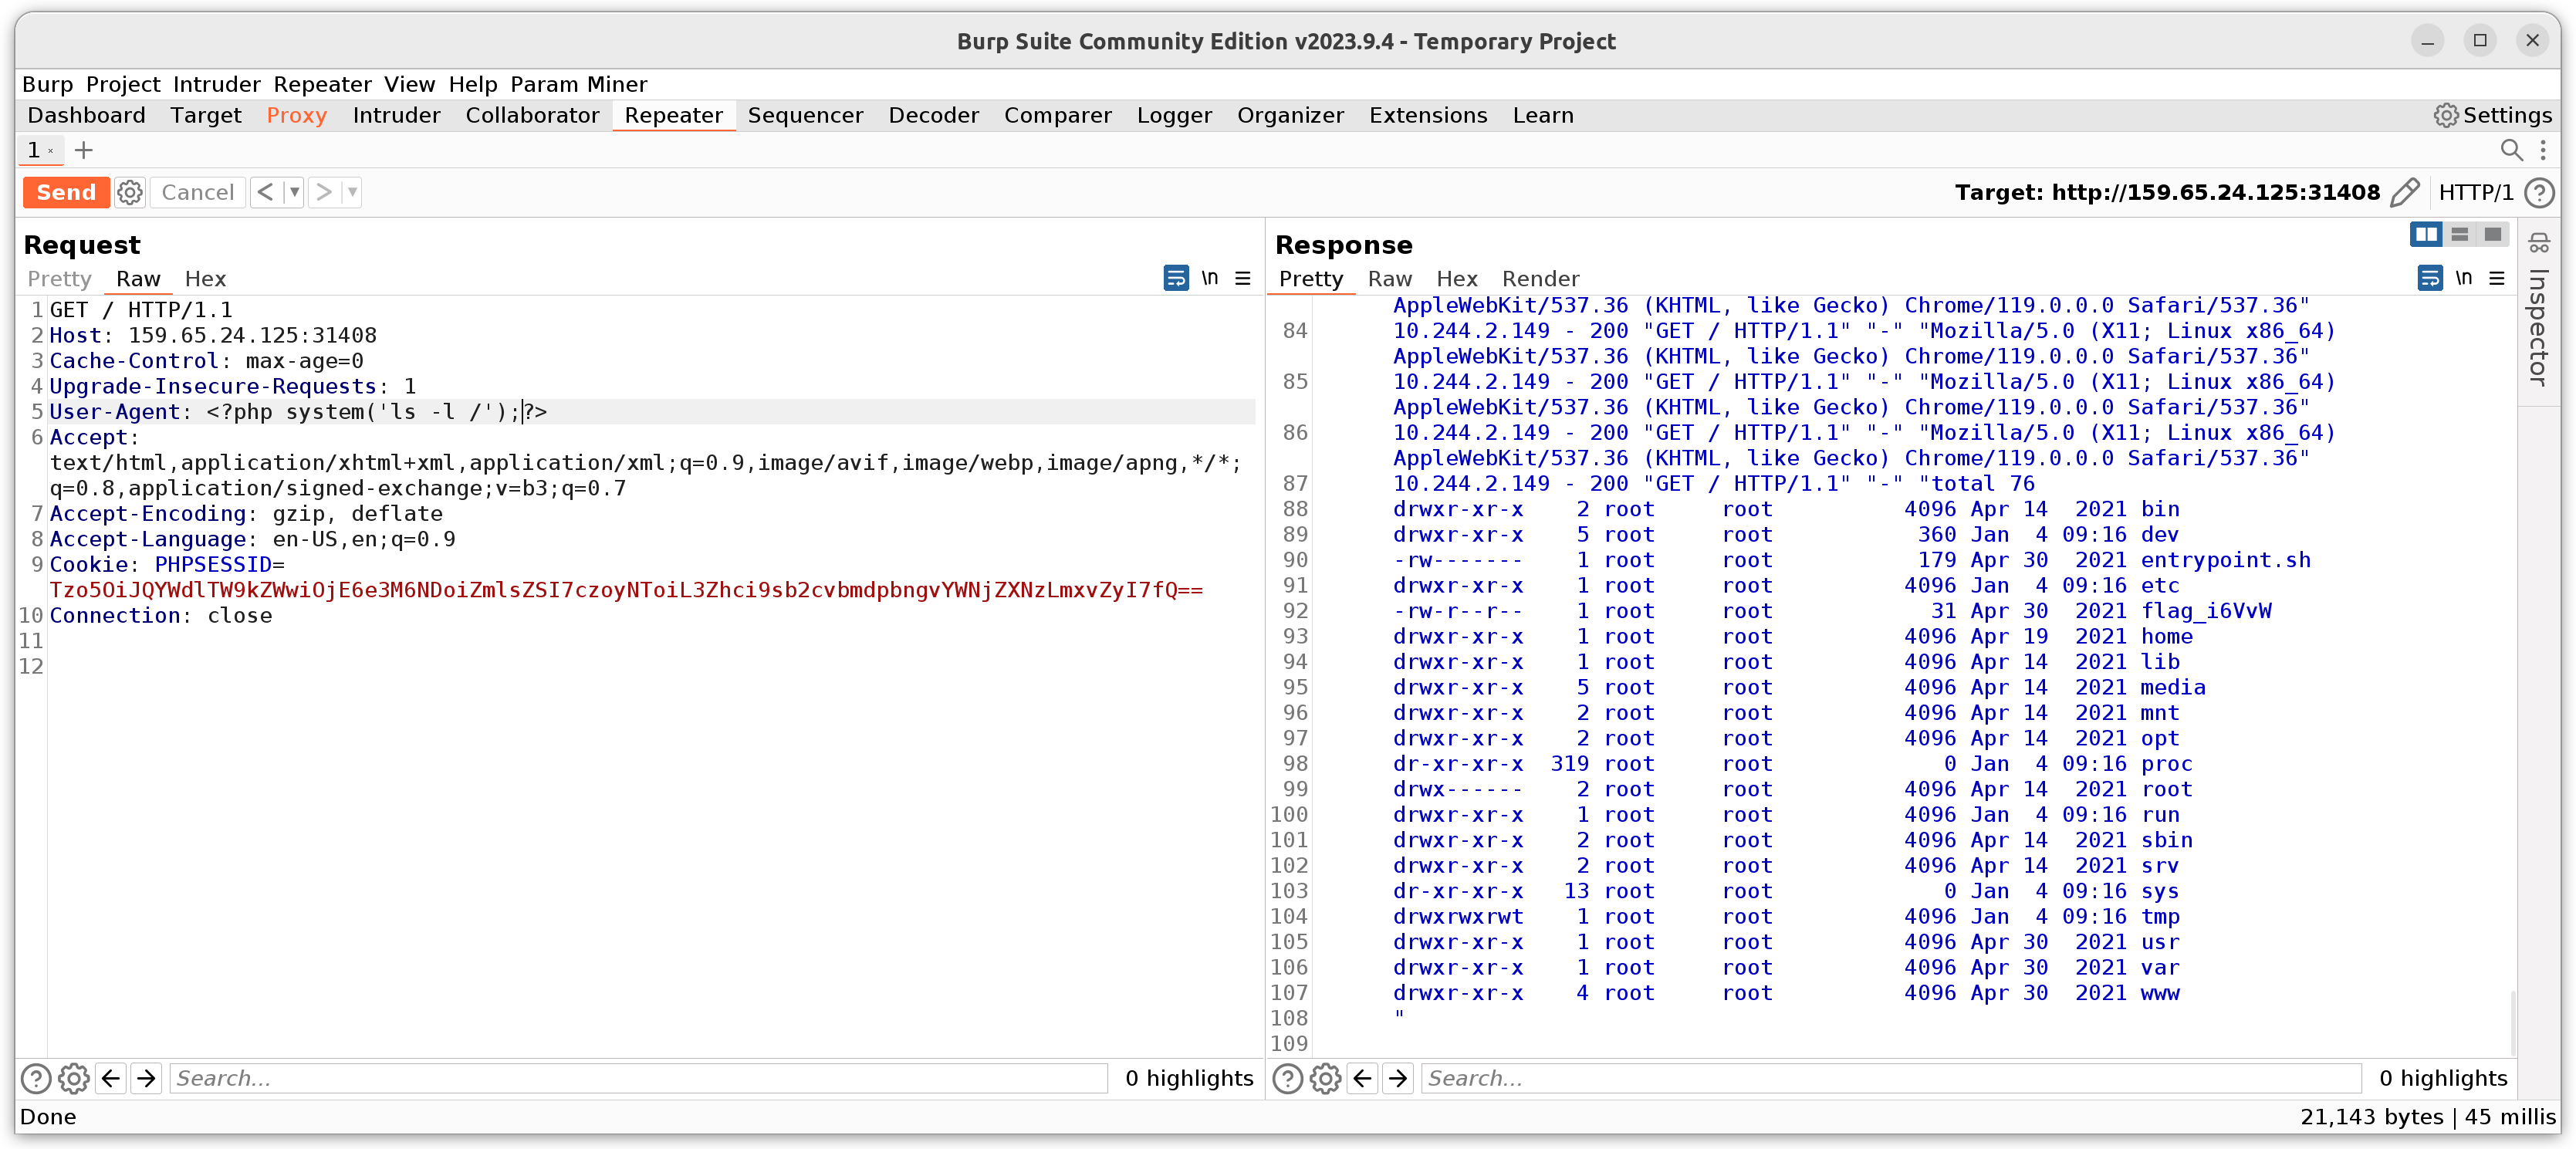Screen dimensions: 2576x1149
Task: Click the Cancel button
Action: (x=197, y=192)
